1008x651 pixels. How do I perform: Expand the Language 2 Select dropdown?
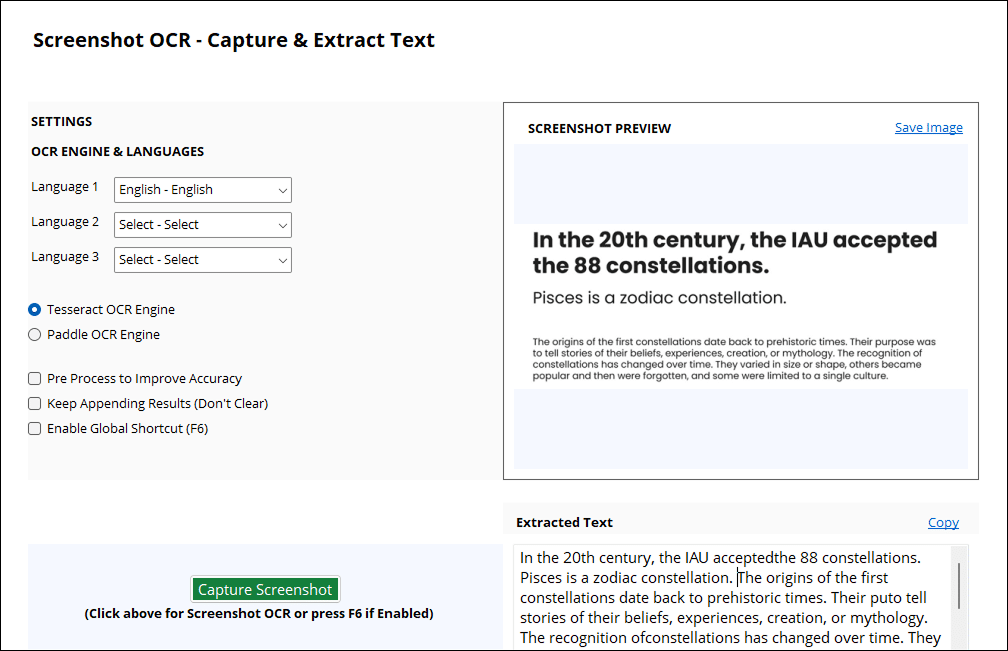pyautogui.click(x=202, y=225)
